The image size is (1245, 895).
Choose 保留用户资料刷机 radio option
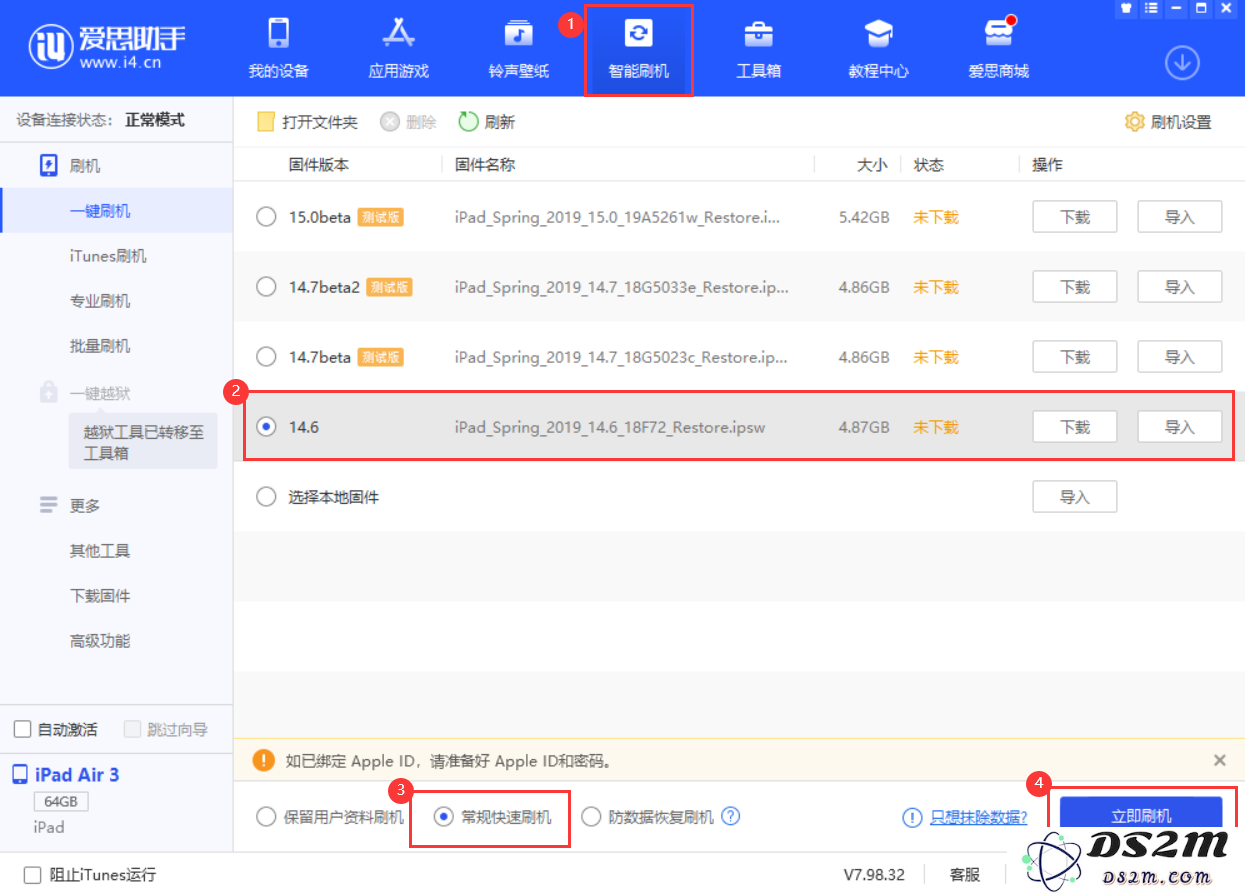click(x=266, y=817)
